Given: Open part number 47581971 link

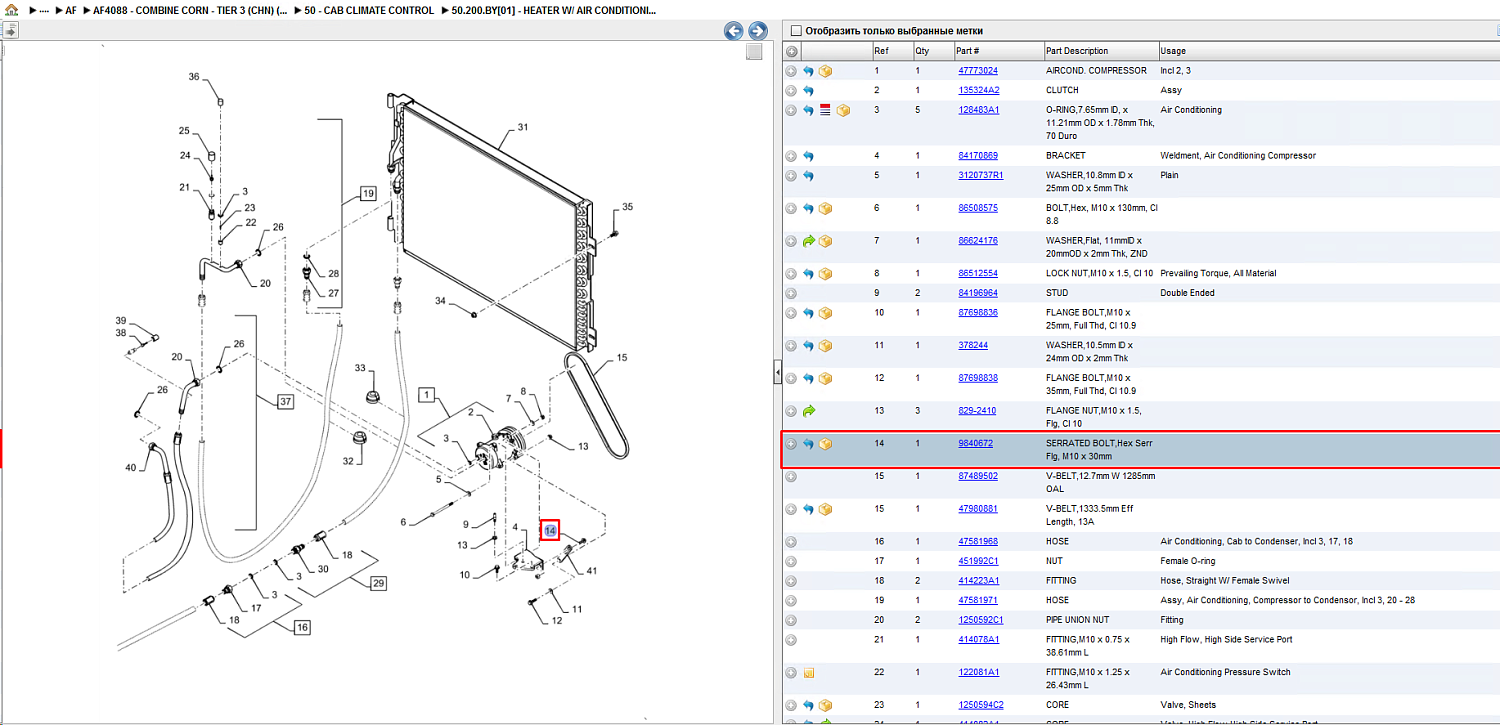Looking at the screenshot, I should point(978,600).
